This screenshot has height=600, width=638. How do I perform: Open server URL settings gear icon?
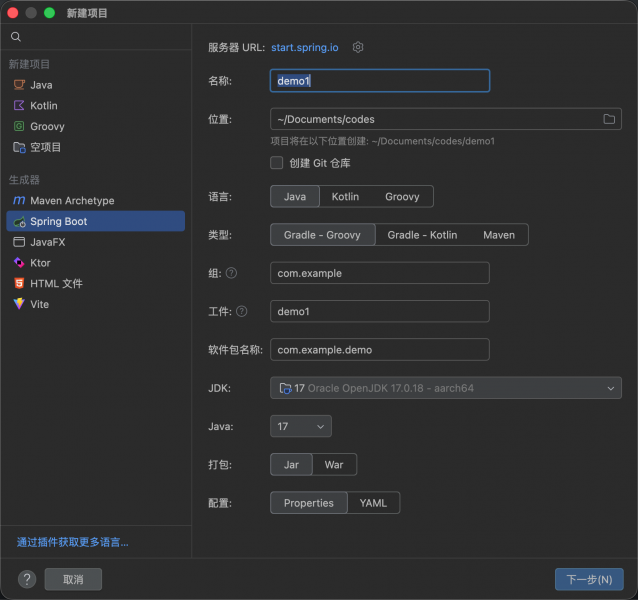[358, 47]
